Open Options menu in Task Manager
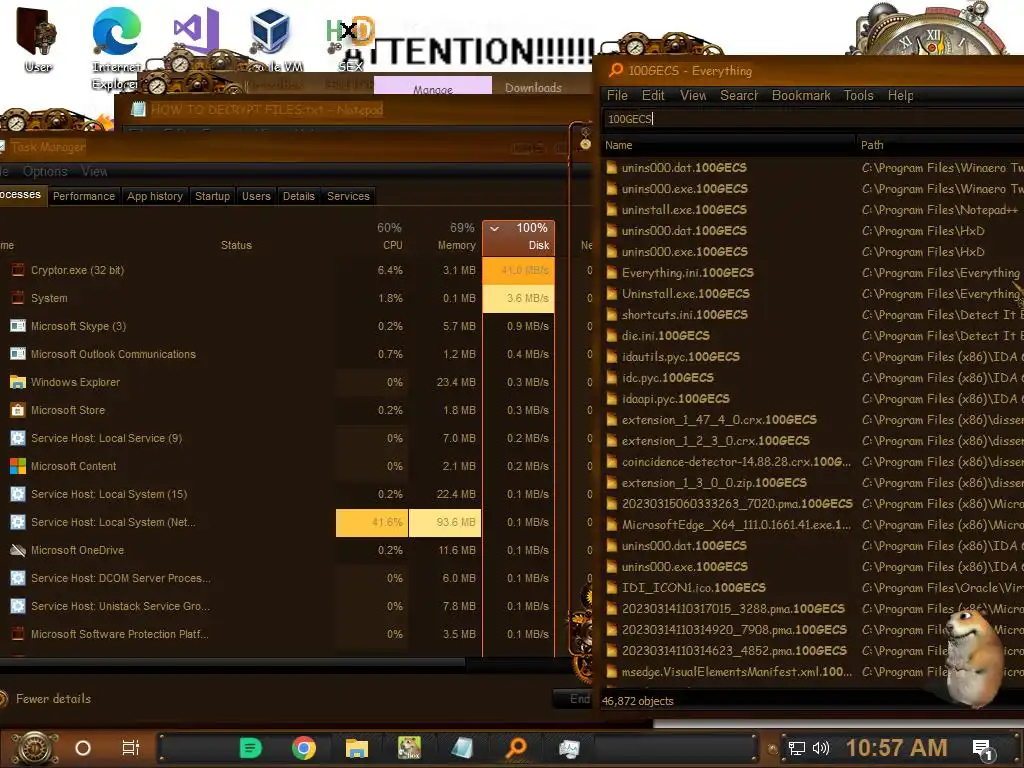This screenshot has width=1024, height=768. pos(45,171)
